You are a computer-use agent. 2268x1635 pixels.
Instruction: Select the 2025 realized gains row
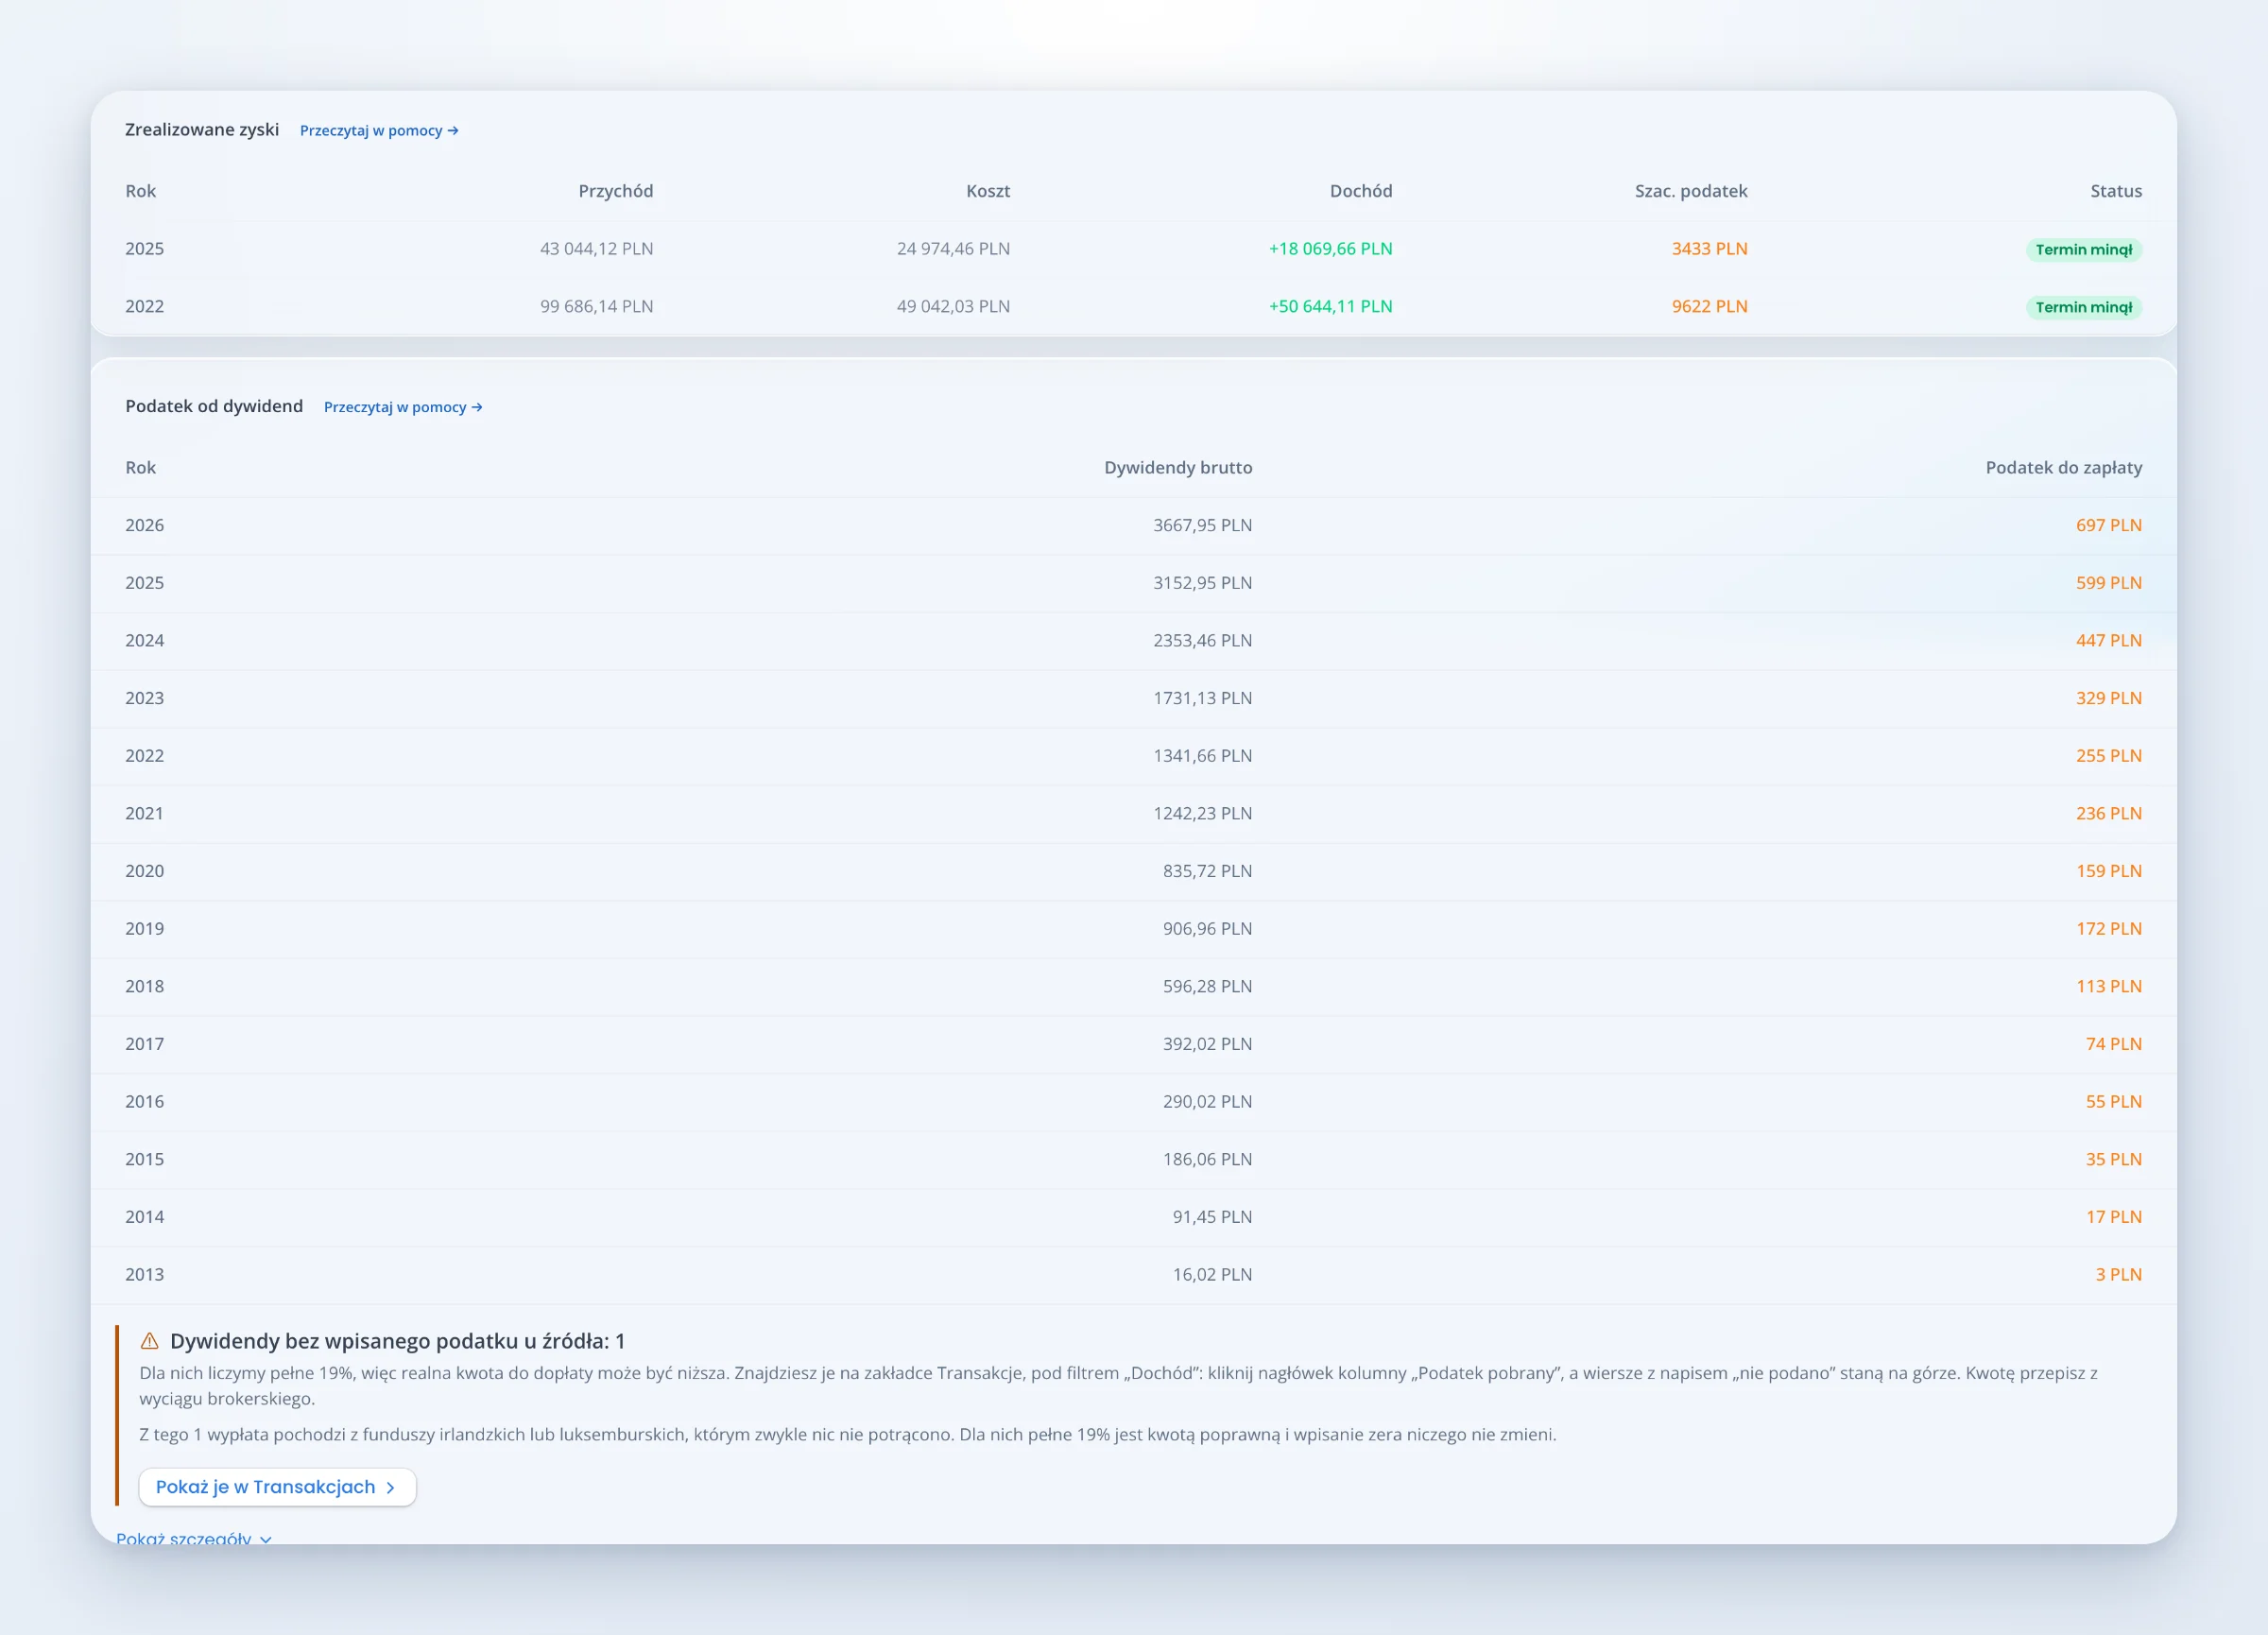[1133, 249]
